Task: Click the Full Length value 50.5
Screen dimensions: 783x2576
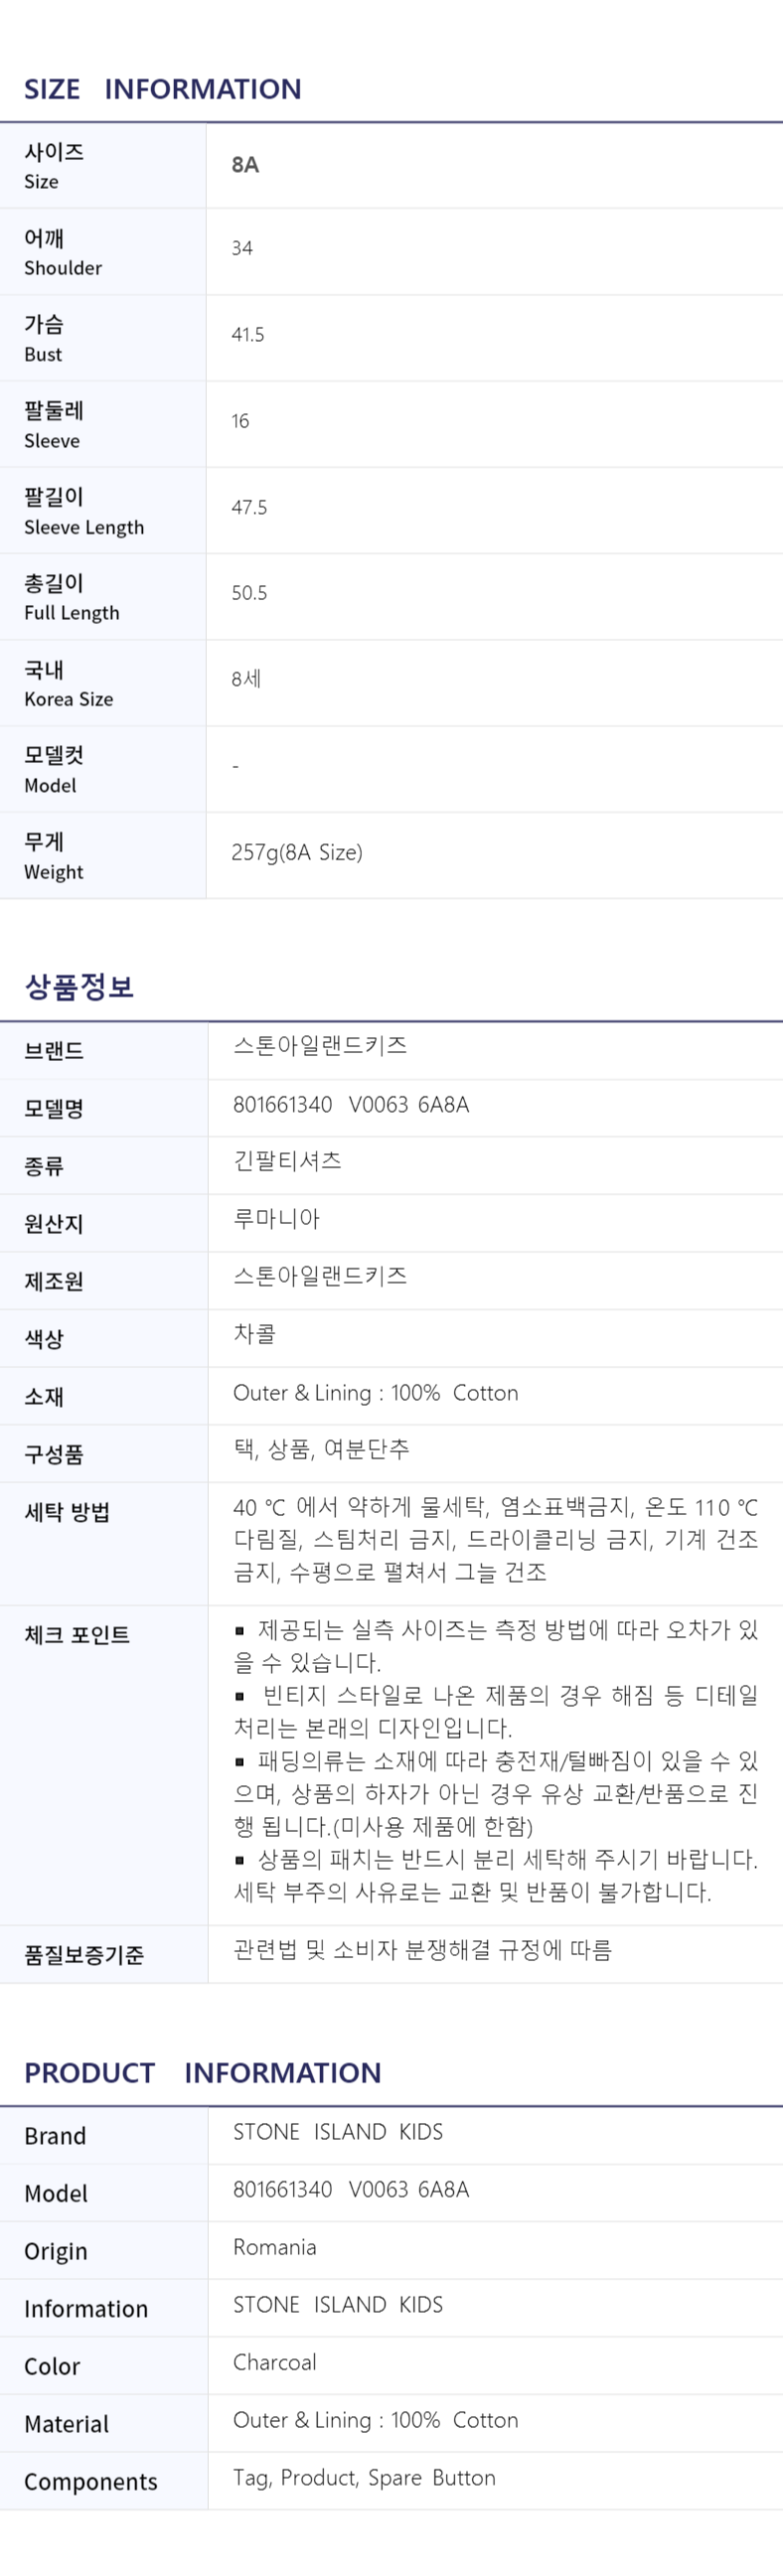Action: pyautogui.click(x=249, y=593)
